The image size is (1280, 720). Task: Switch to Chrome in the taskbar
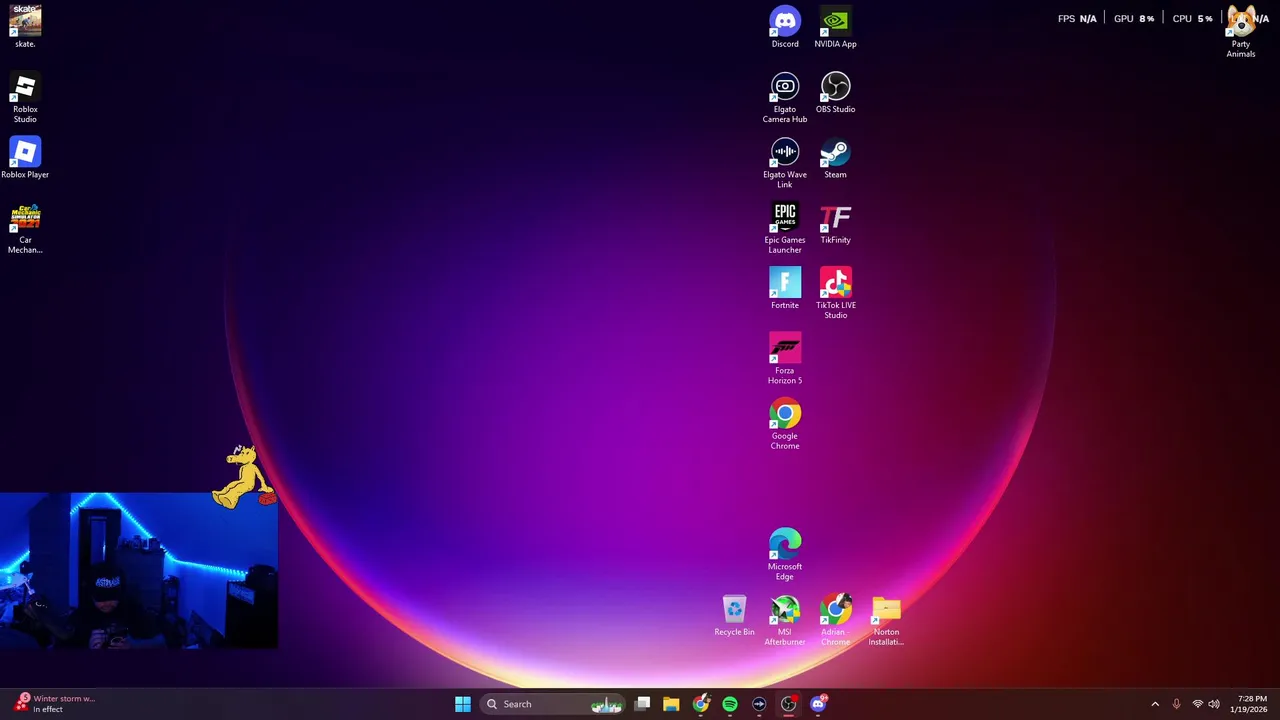pos(701,704)
